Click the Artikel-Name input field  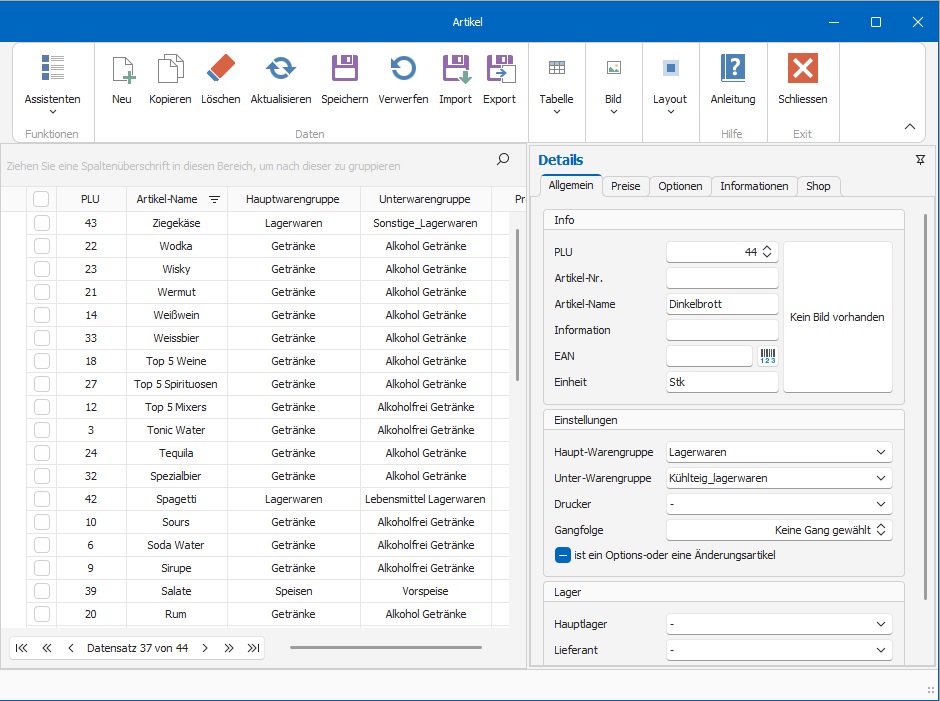721,304
